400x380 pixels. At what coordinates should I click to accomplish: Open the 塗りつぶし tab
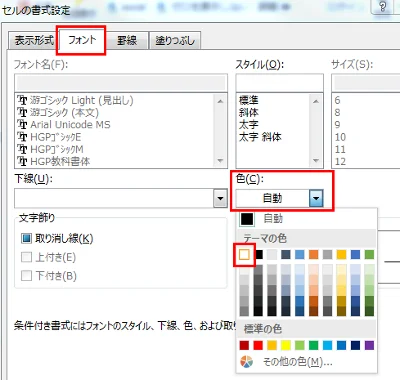175,41
